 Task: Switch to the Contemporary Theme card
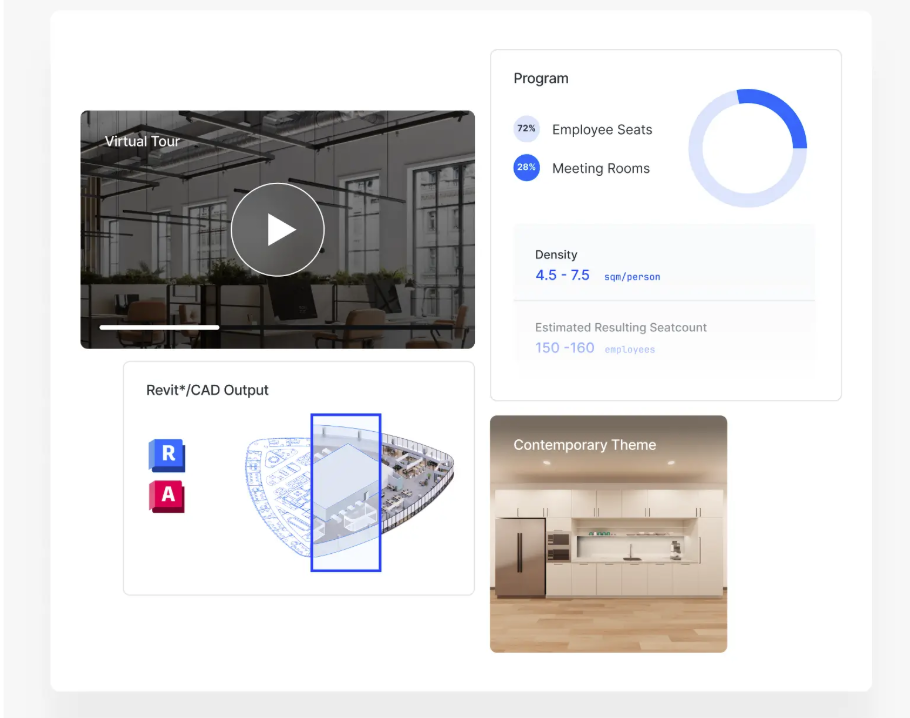(x=608, y=533)
